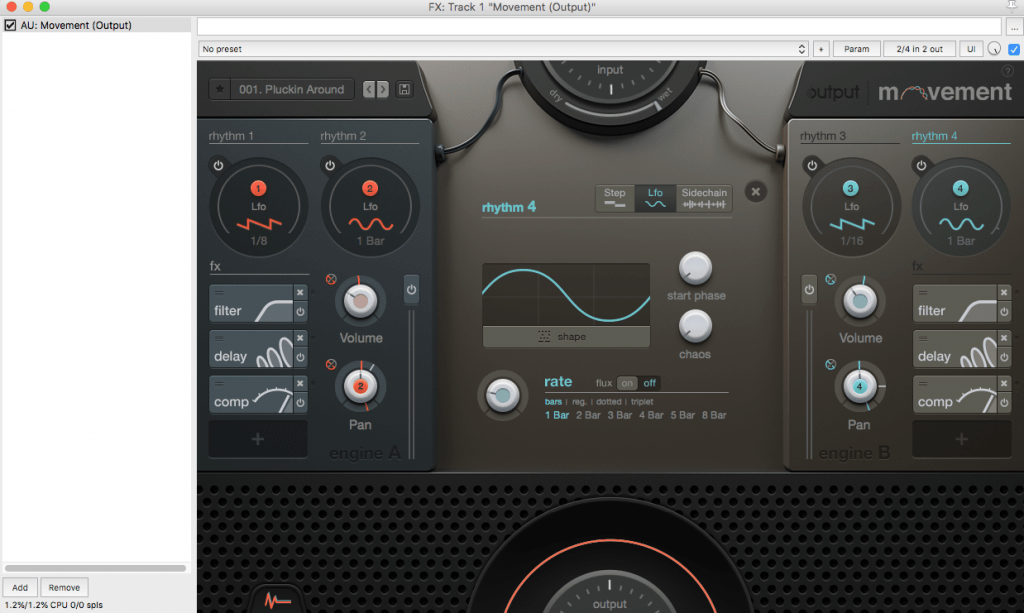Toggle engine B comp power
The width and height of the screenshot is (1024, 613).
(x=1004, y=403)
